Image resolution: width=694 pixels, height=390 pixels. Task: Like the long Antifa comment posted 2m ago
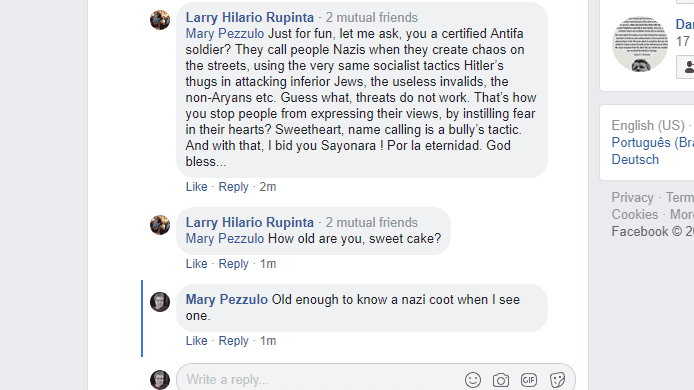tap(197, 187)
